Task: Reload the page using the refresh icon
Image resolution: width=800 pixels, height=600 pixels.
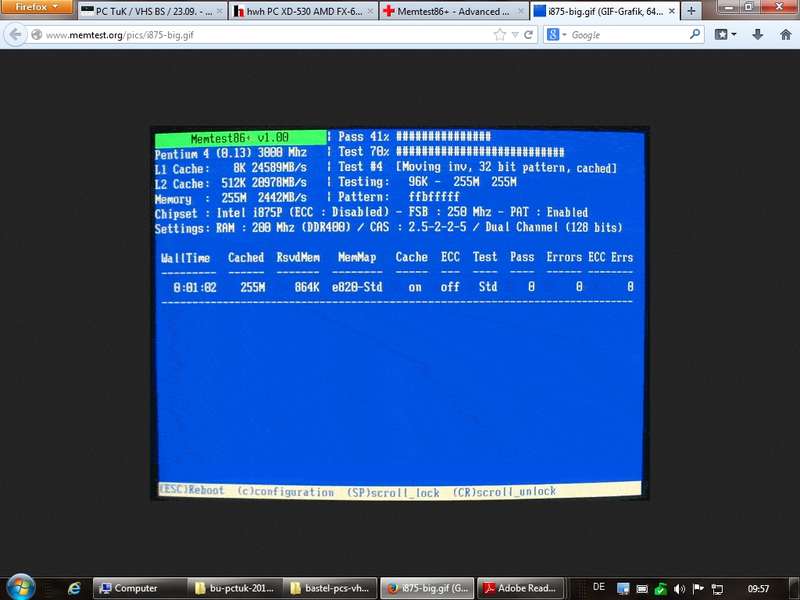Action: pos(529,35)
